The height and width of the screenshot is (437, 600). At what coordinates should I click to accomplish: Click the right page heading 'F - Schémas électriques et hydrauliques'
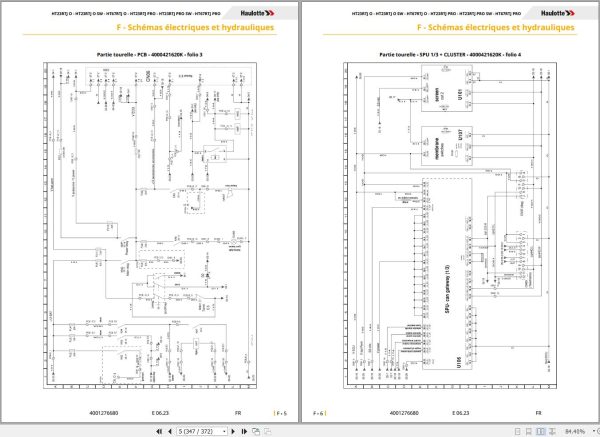pos(496,28)
